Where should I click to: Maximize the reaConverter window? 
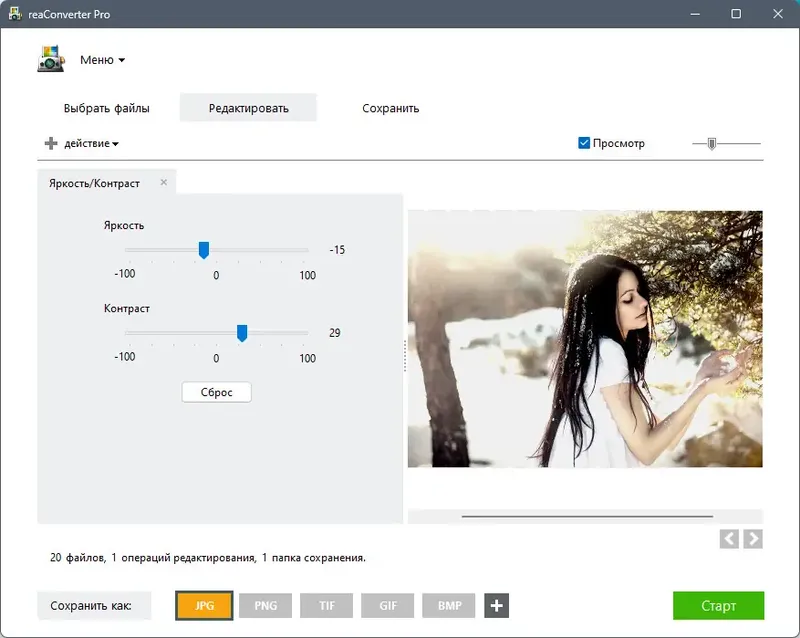point(736,14)
